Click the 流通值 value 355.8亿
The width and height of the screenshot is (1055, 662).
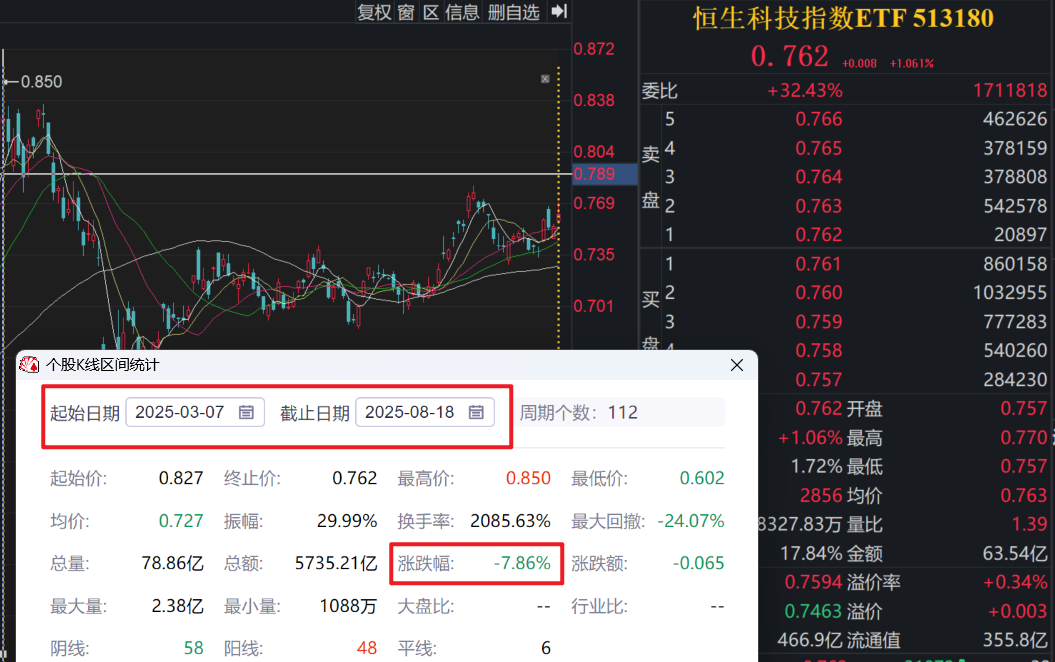click(x=1015, y=640)
